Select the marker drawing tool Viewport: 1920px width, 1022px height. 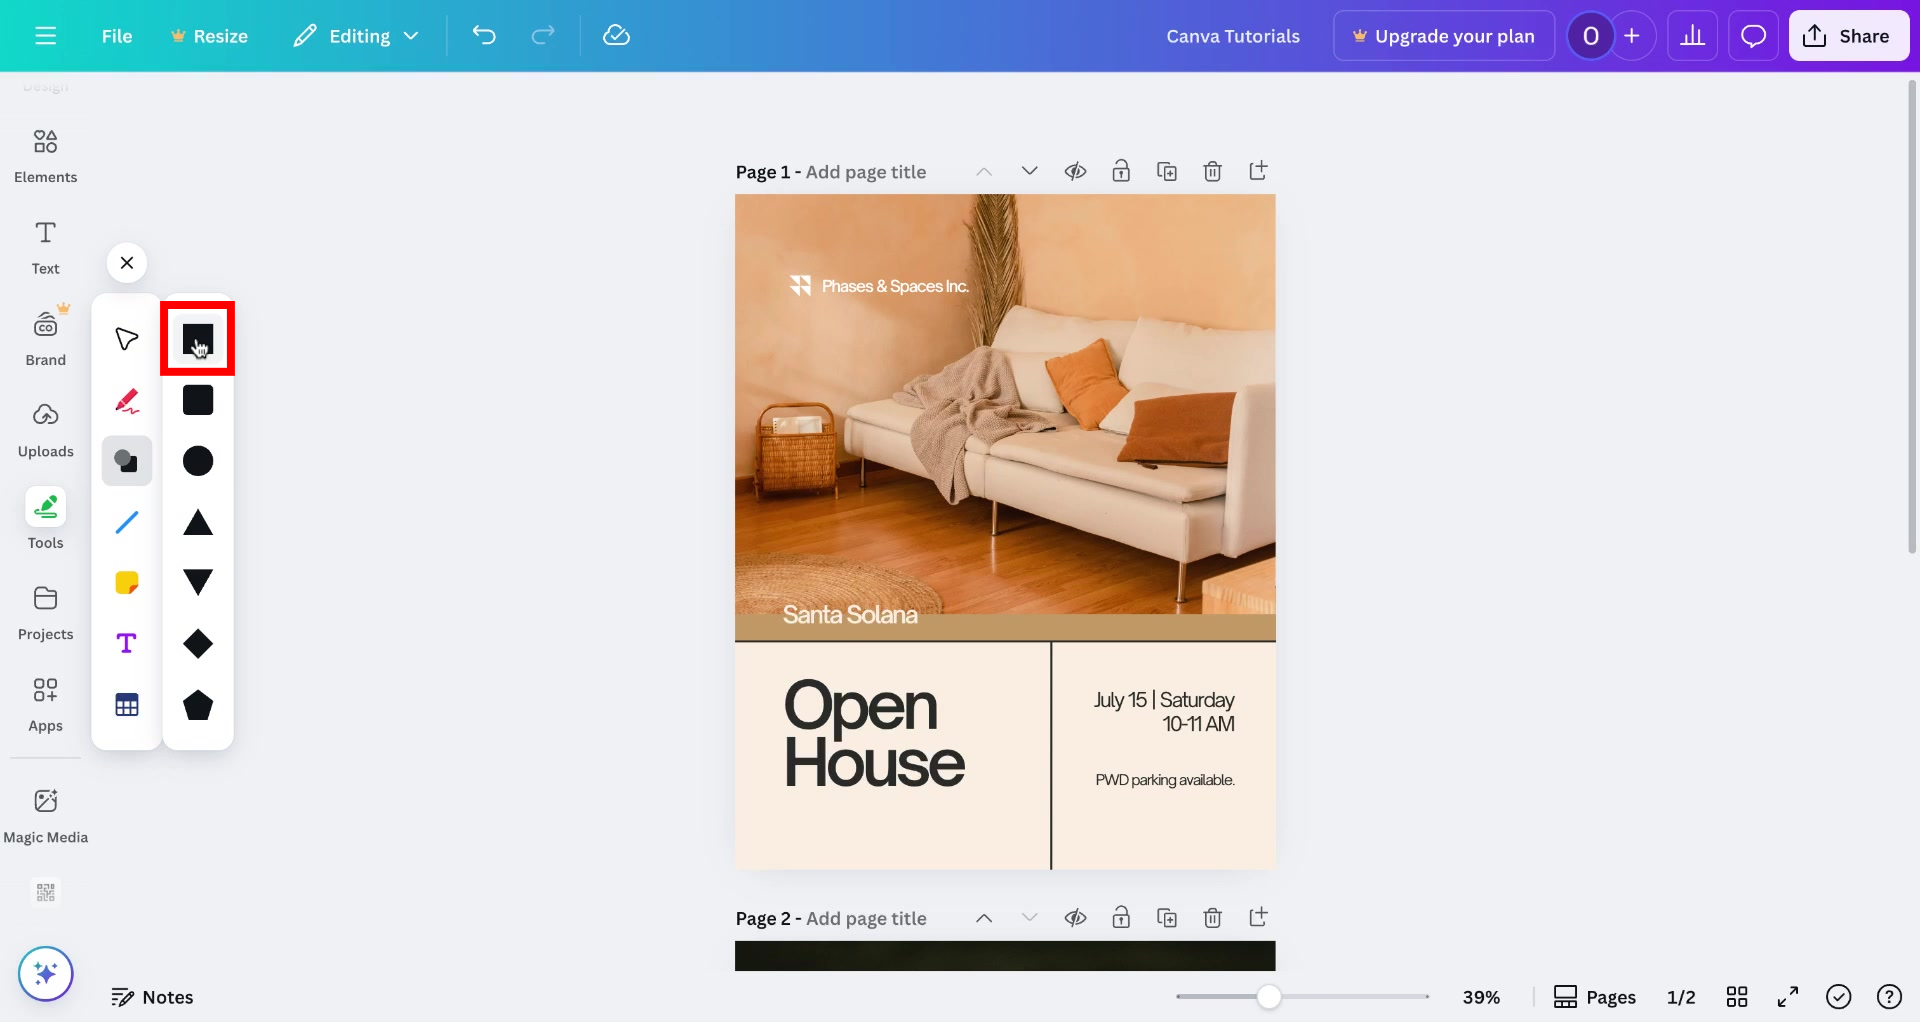coord(126,400)
